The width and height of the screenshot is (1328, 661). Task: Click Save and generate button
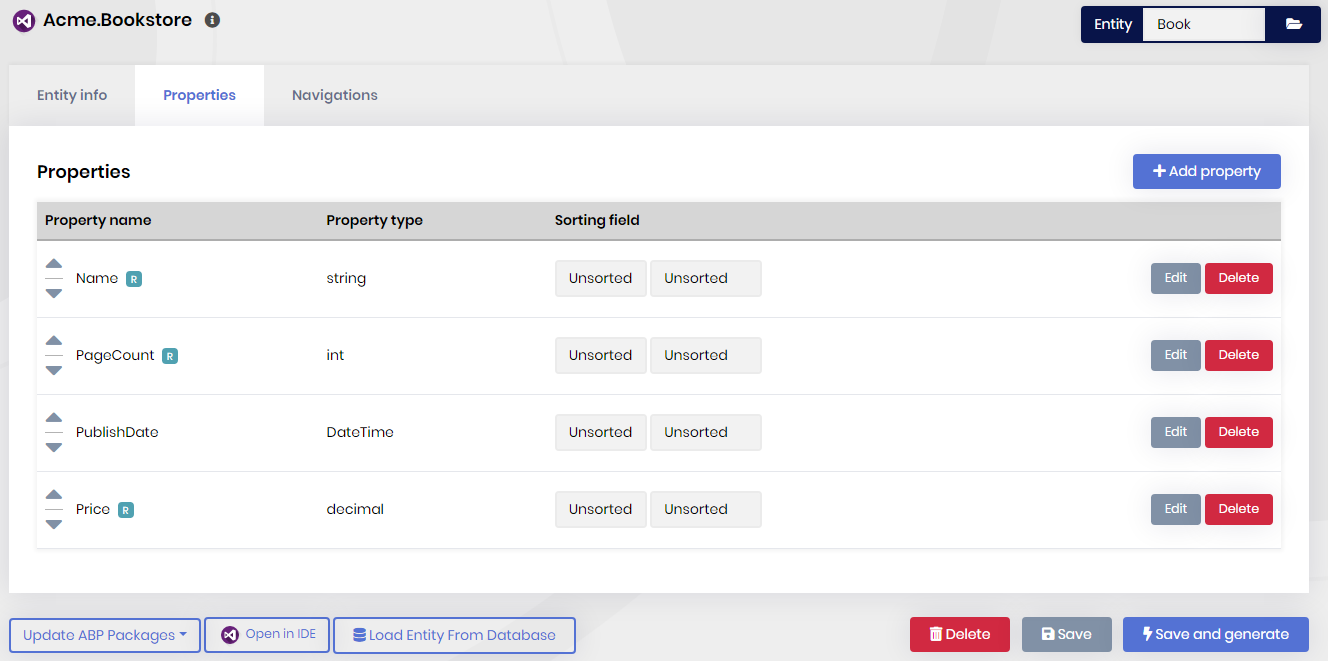(1216, 634)
